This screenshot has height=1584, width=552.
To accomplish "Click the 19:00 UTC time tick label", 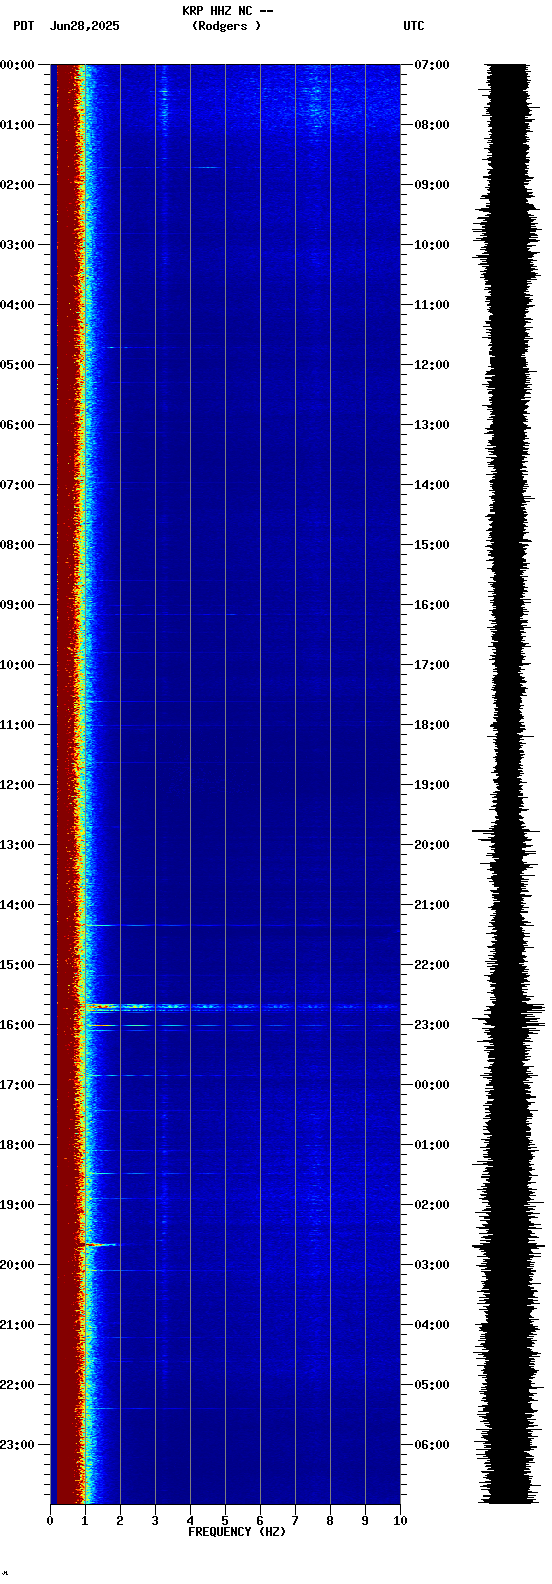I will pos(432,785).
